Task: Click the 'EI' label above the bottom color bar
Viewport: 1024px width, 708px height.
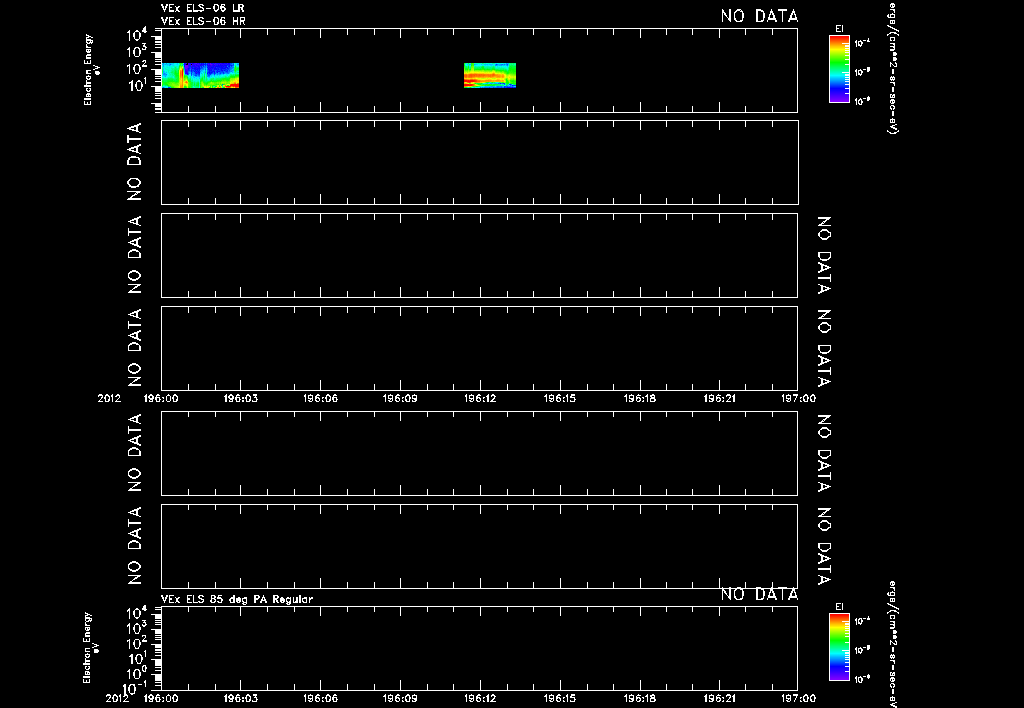Action: pyautogui.click(x=839, y=607)
